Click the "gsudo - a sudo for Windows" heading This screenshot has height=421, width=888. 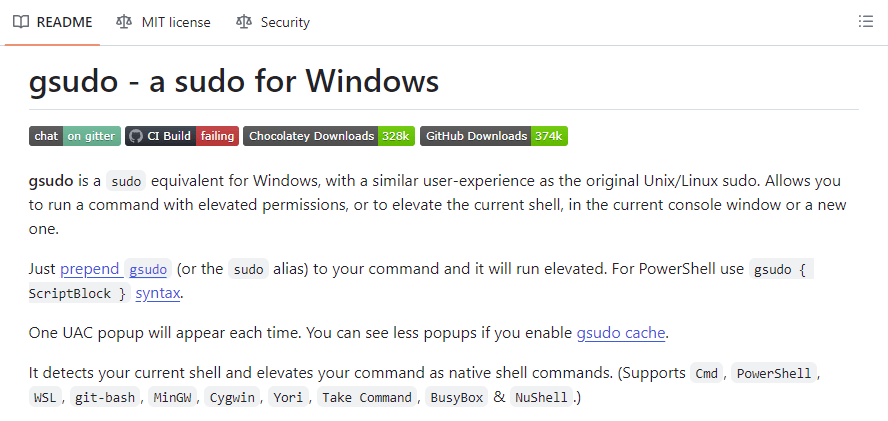234,81
